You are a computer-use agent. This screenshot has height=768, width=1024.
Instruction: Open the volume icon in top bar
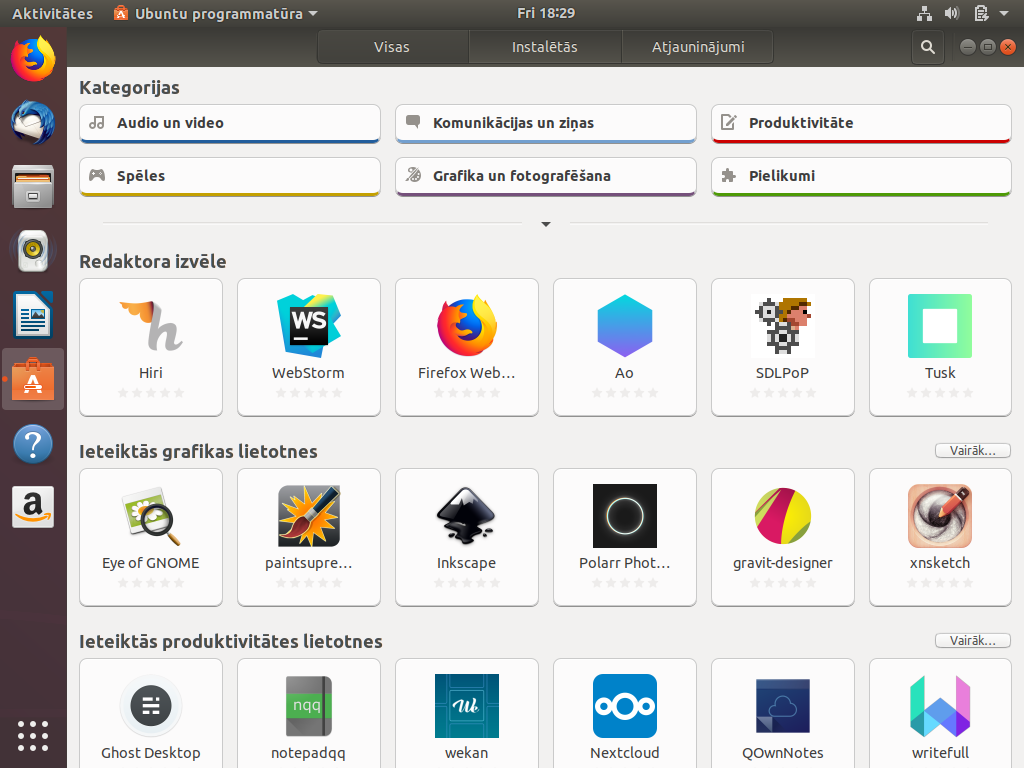click(952, 13)
